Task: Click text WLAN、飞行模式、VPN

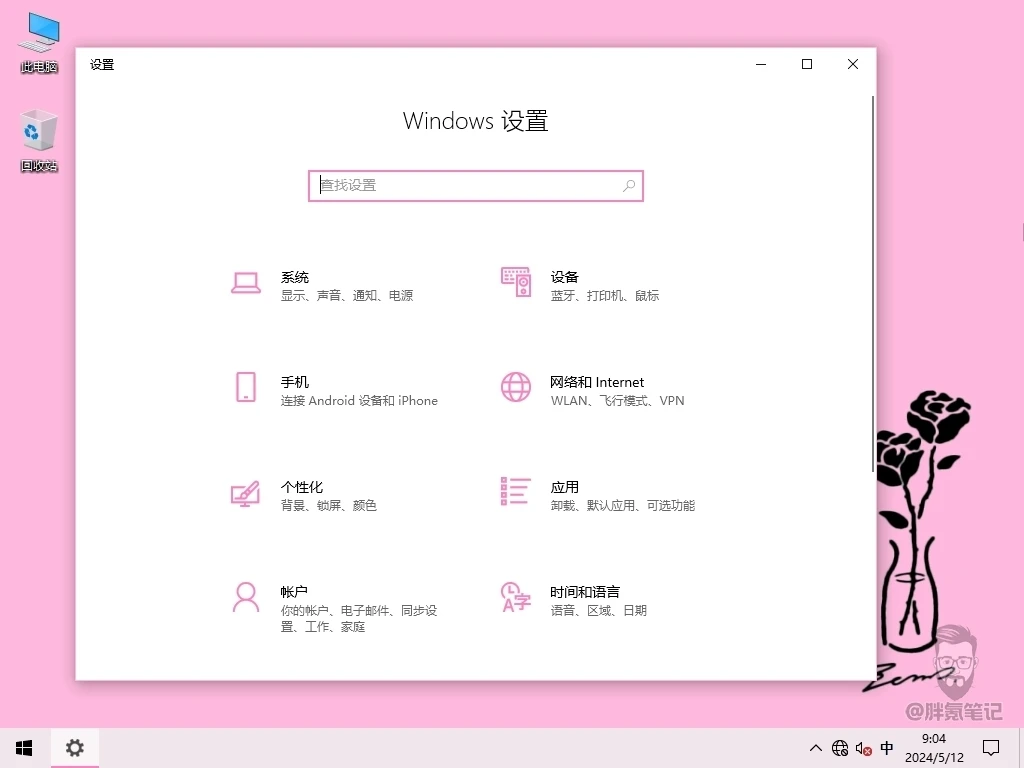Action: coord(617,401)
